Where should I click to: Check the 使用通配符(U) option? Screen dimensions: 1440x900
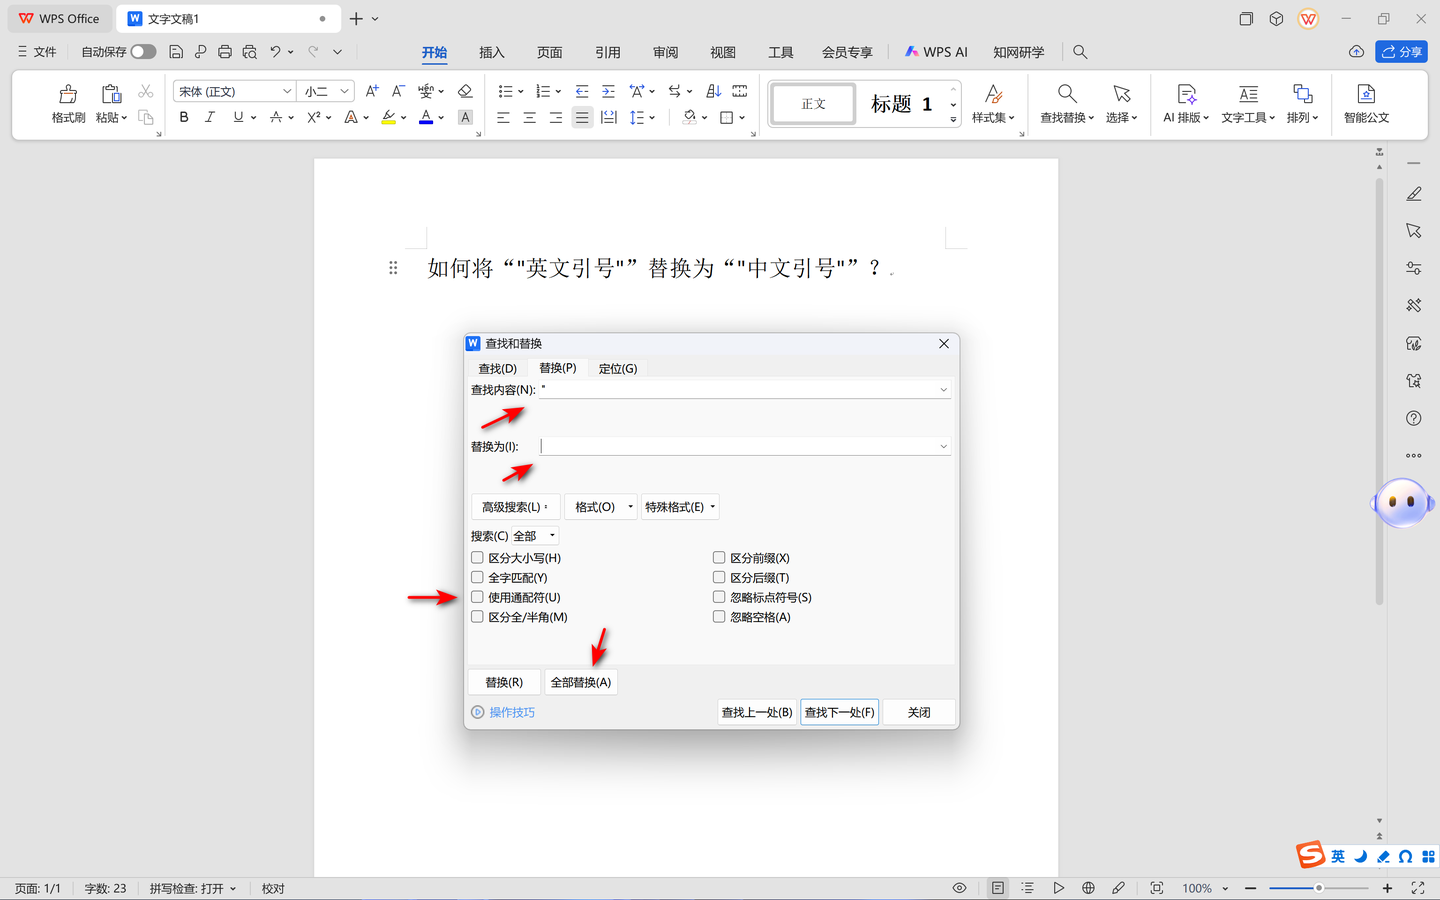point(477,597)
